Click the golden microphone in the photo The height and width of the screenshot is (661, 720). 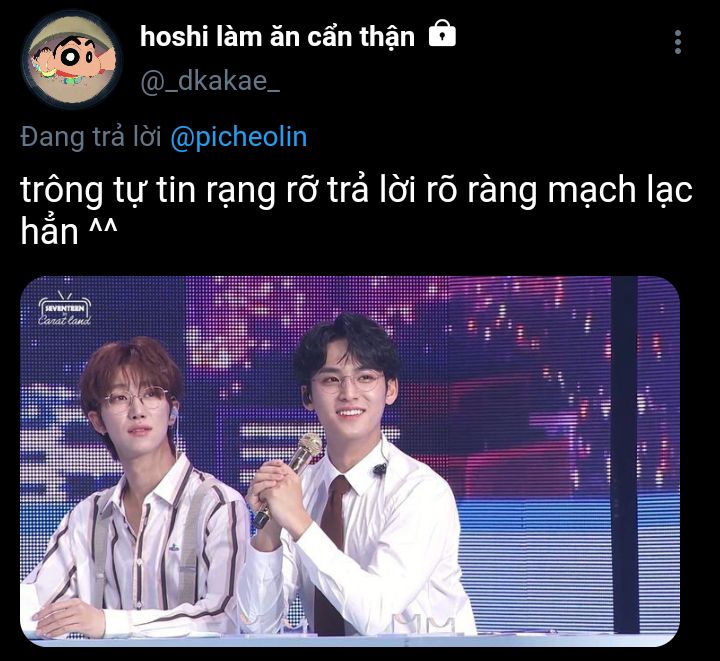click(x=290, y=477)
